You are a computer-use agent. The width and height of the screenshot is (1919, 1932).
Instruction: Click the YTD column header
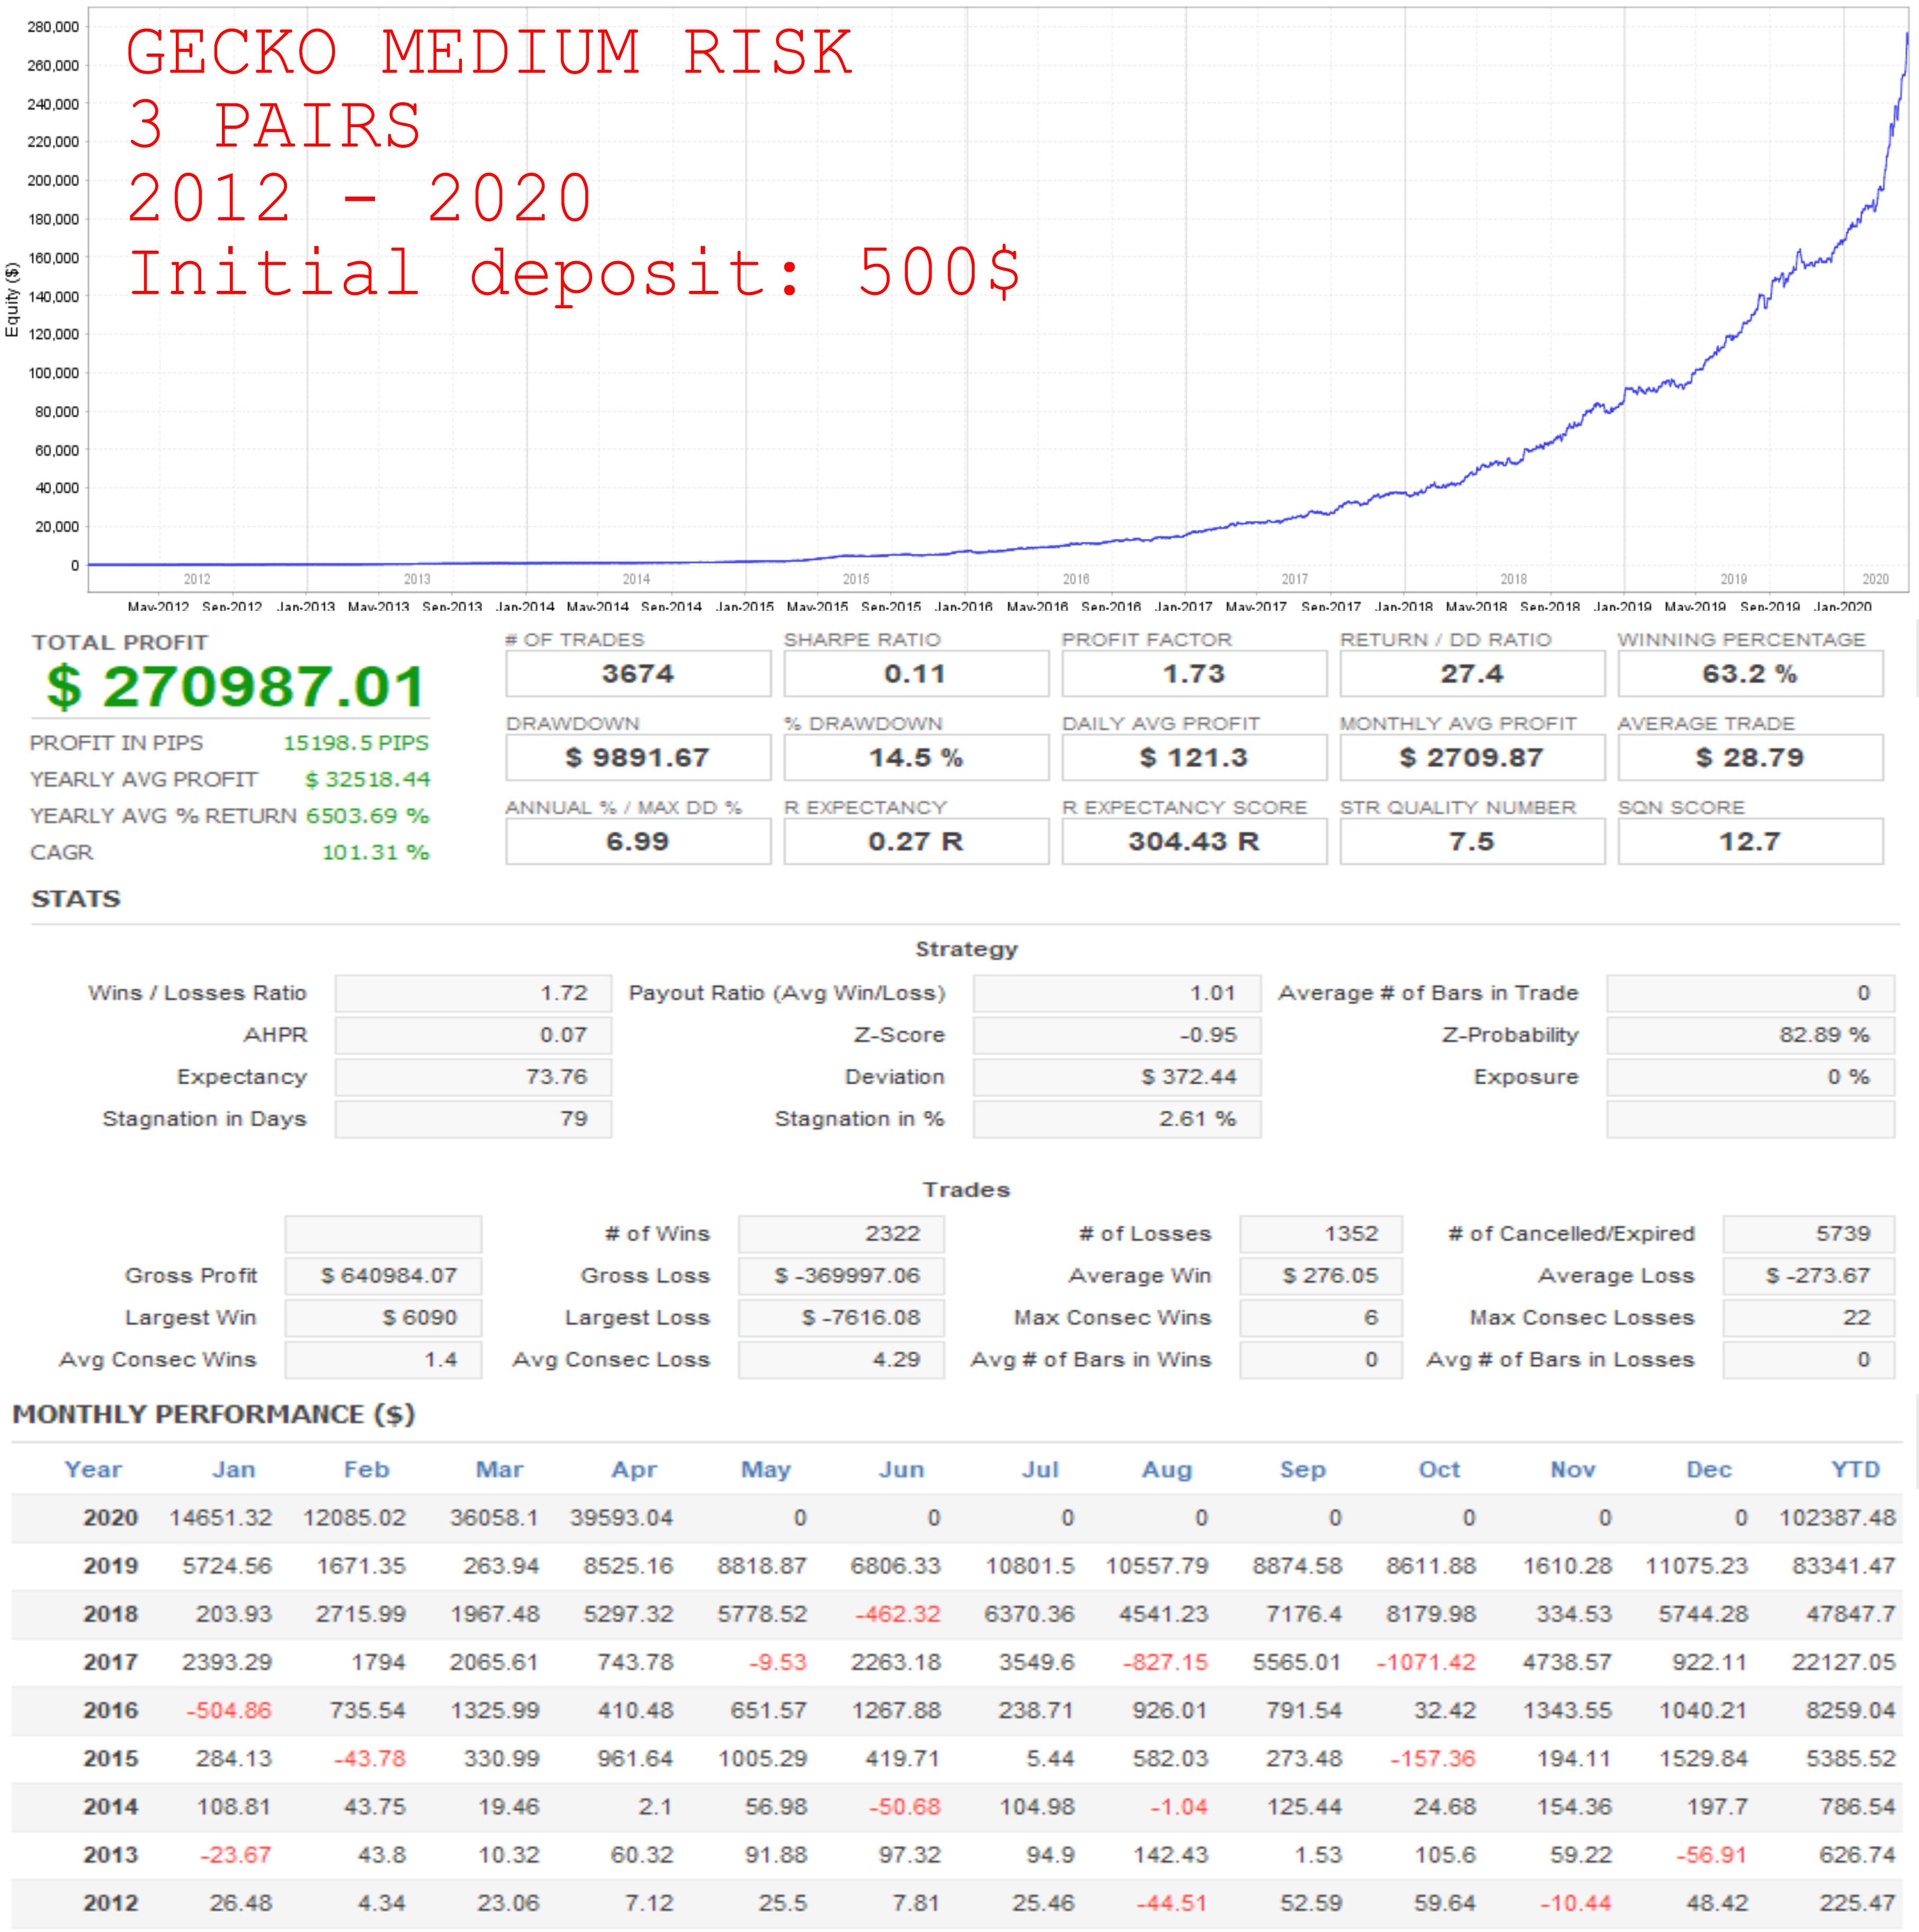point(1855,1469)
